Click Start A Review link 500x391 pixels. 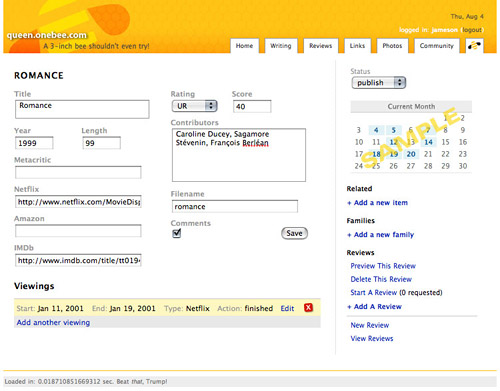pos(374,293)
